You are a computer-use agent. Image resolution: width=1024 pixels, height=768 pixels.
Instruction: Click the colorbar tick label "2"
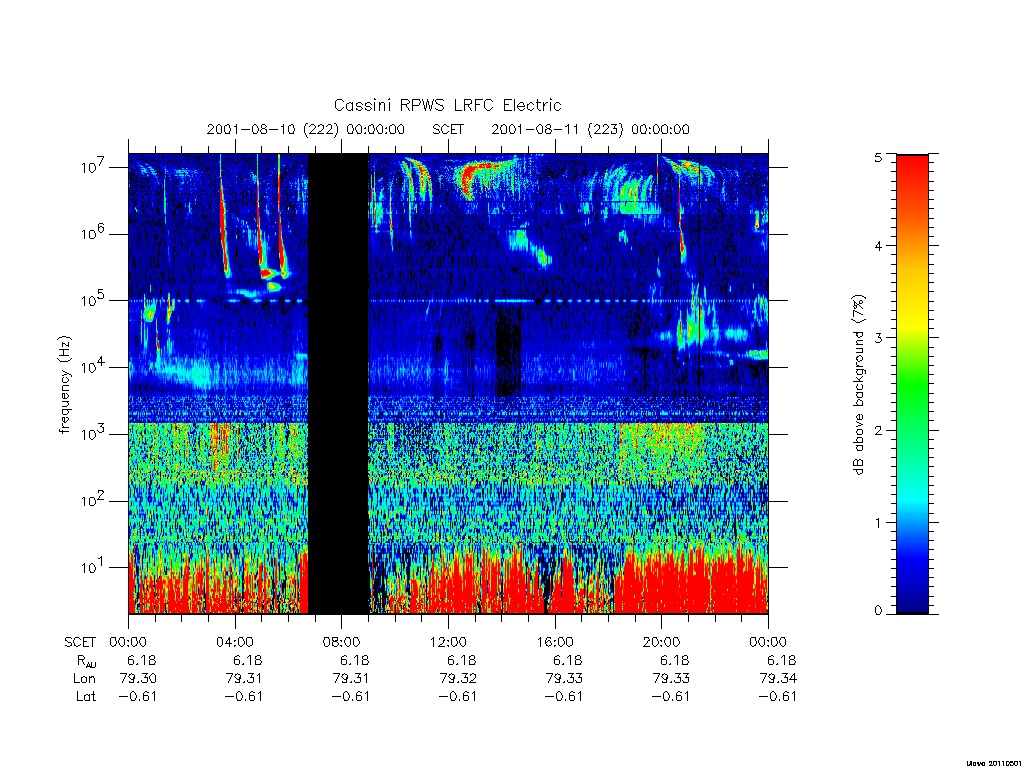878,430
